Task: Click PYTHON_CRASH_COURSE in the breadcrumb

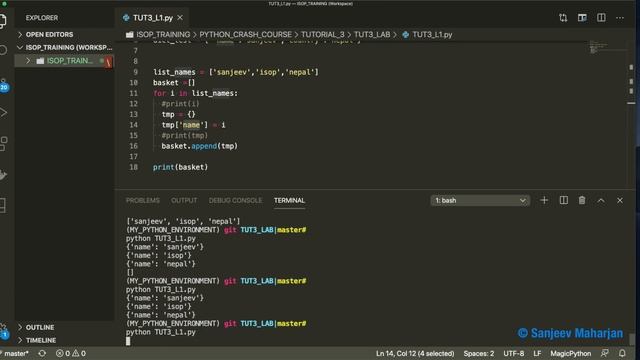Action: point(245,35)
